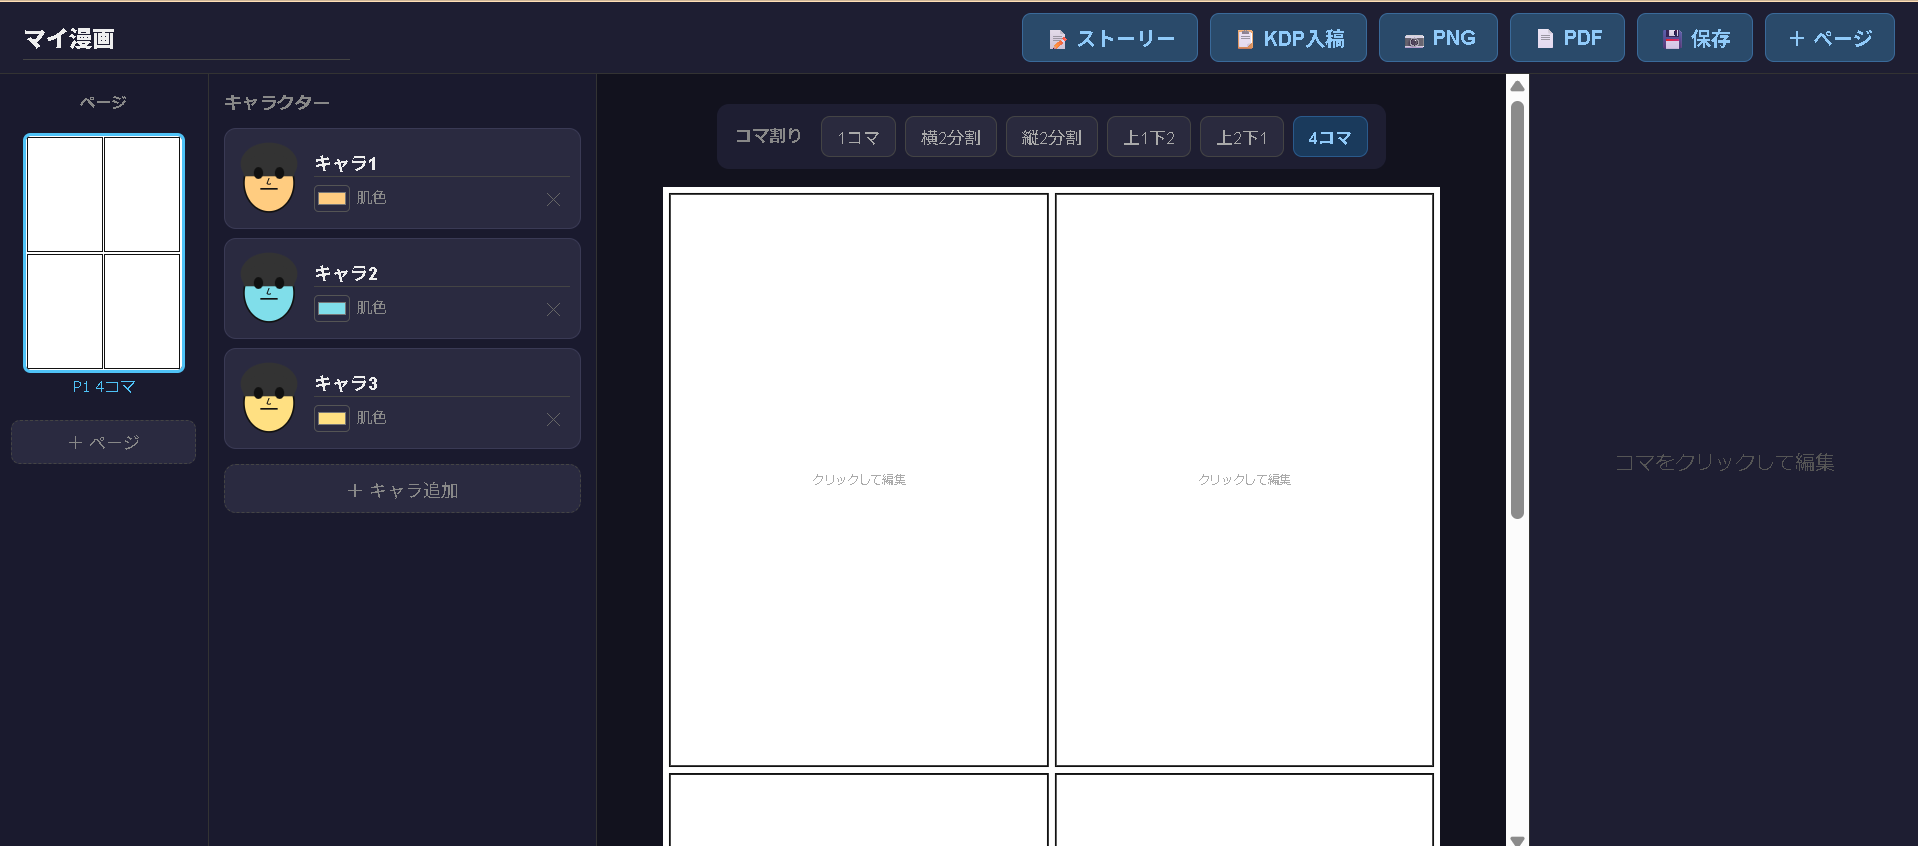
Task: Choose the 1コマ layout
Action: 858,137
